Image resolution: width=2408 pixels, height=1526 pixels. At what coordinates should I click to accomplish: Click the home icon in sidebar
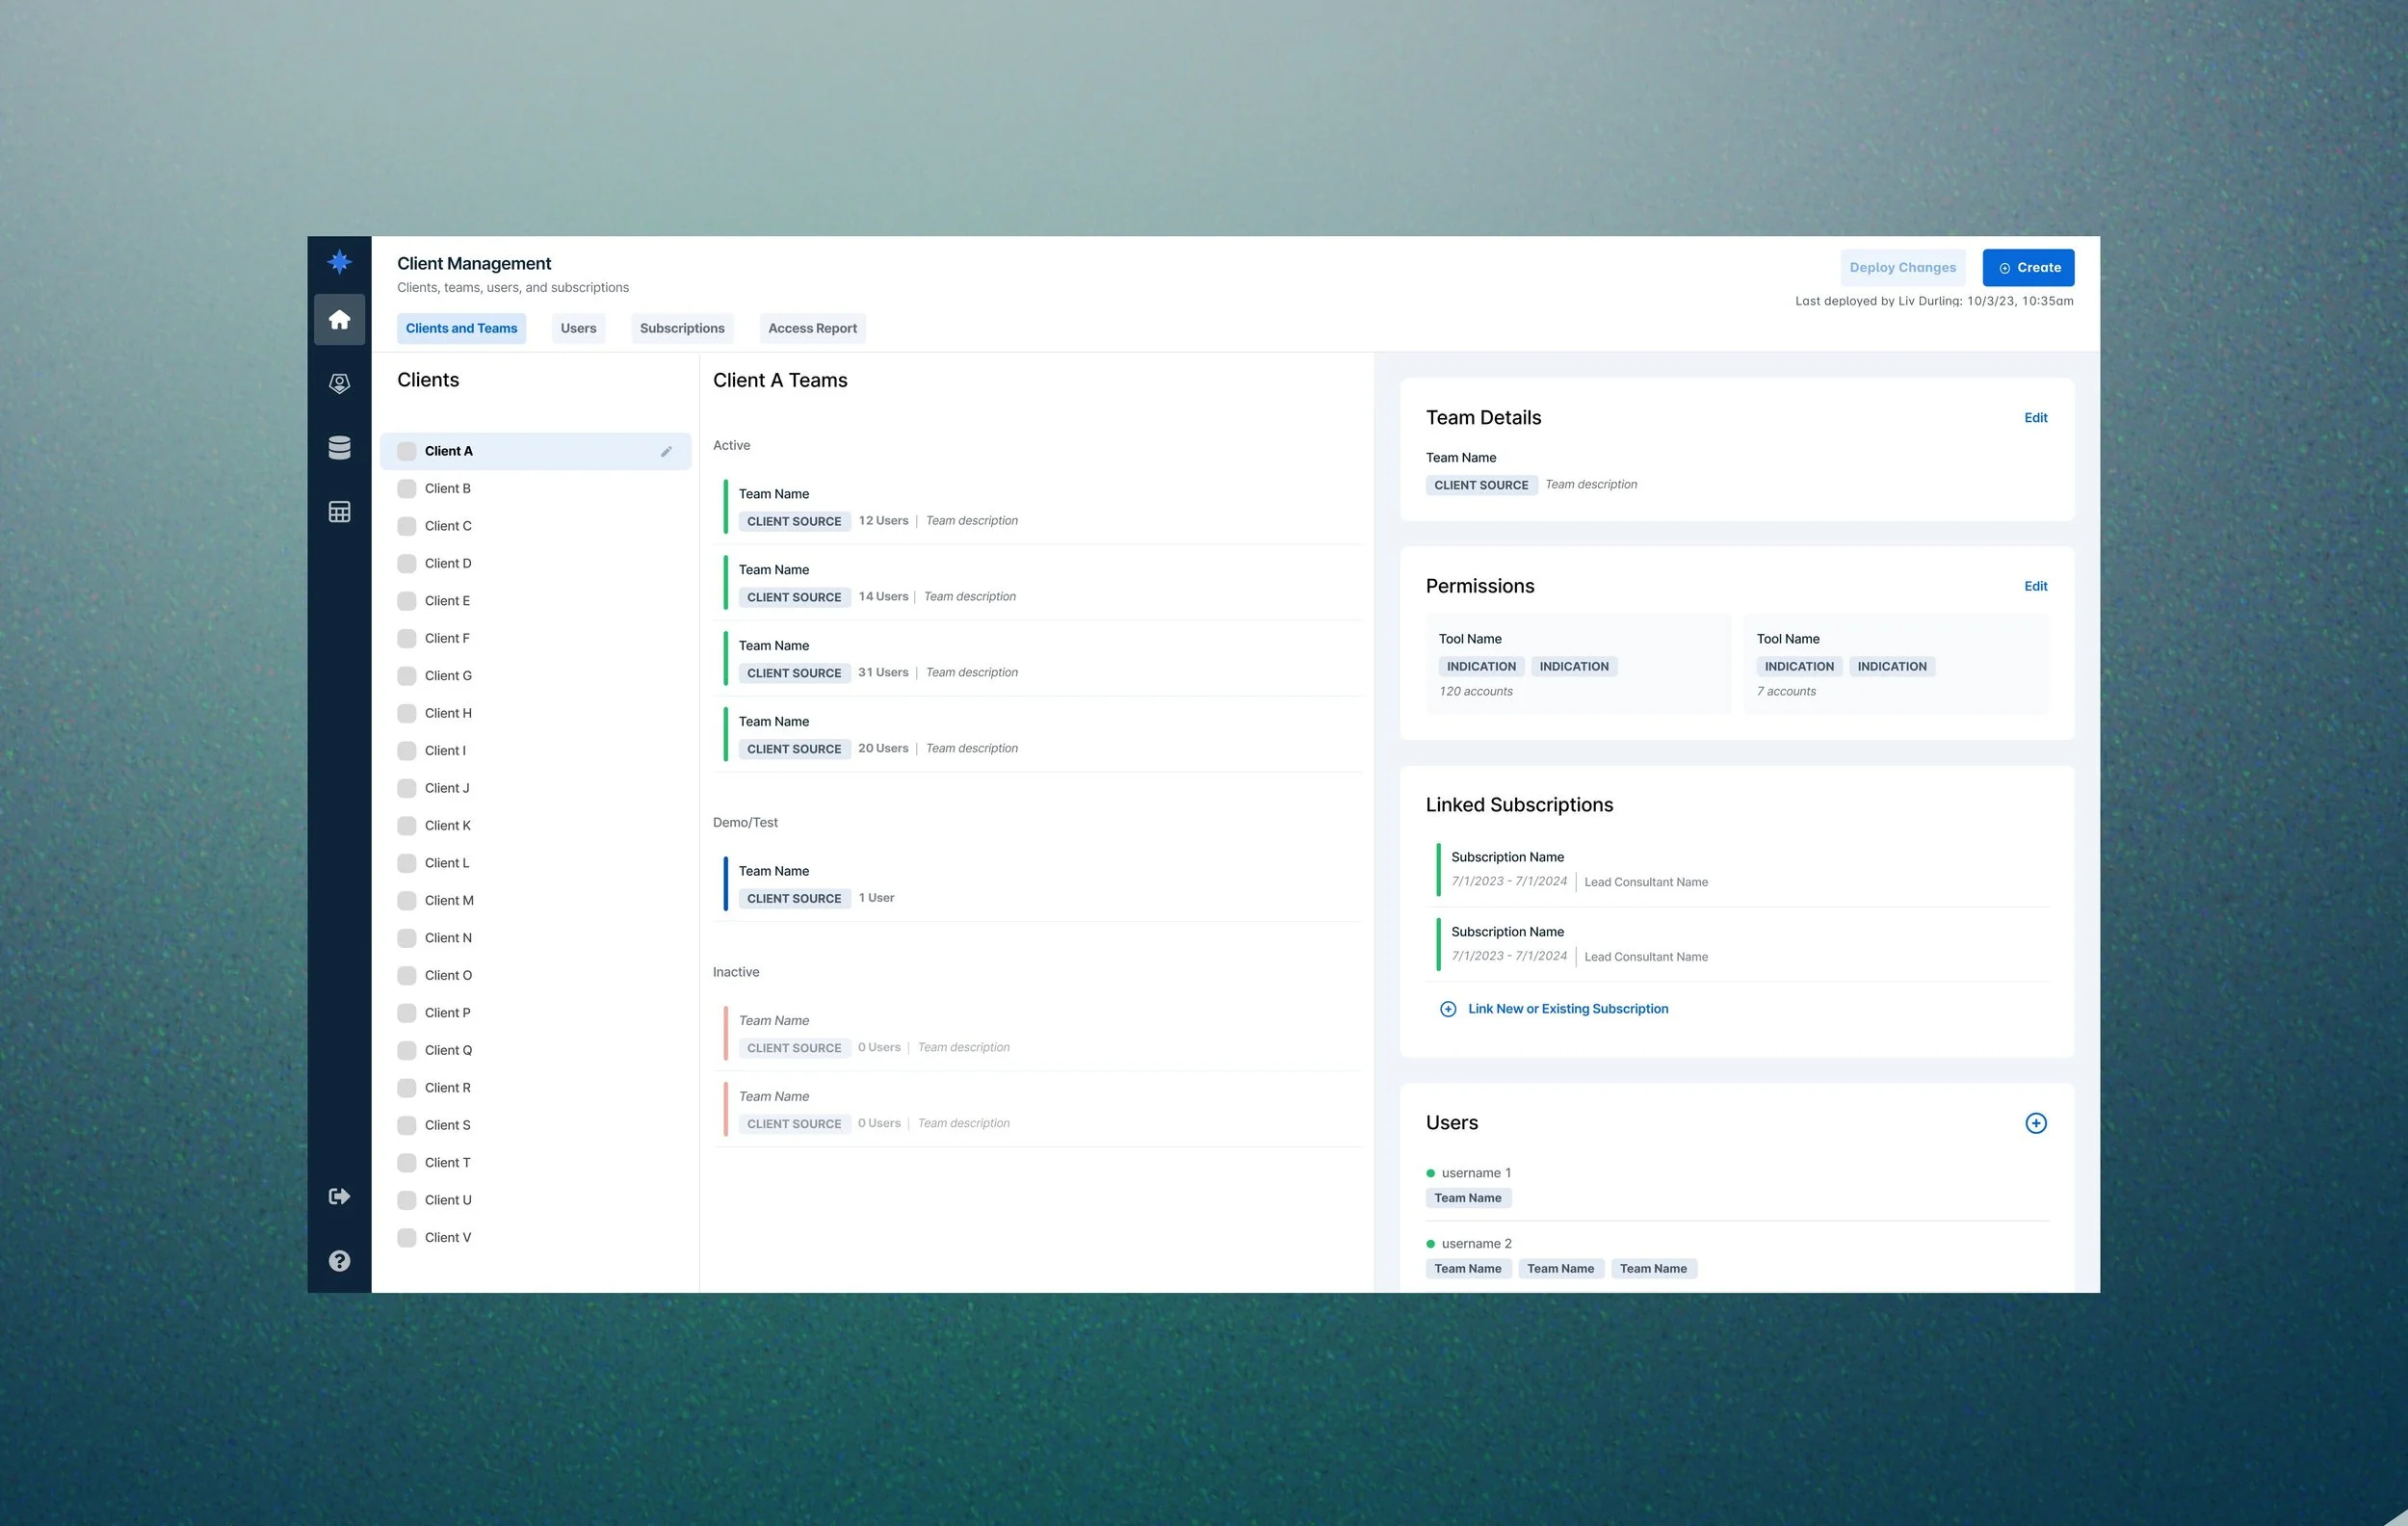pyautogui.click(x=339, y=320)
